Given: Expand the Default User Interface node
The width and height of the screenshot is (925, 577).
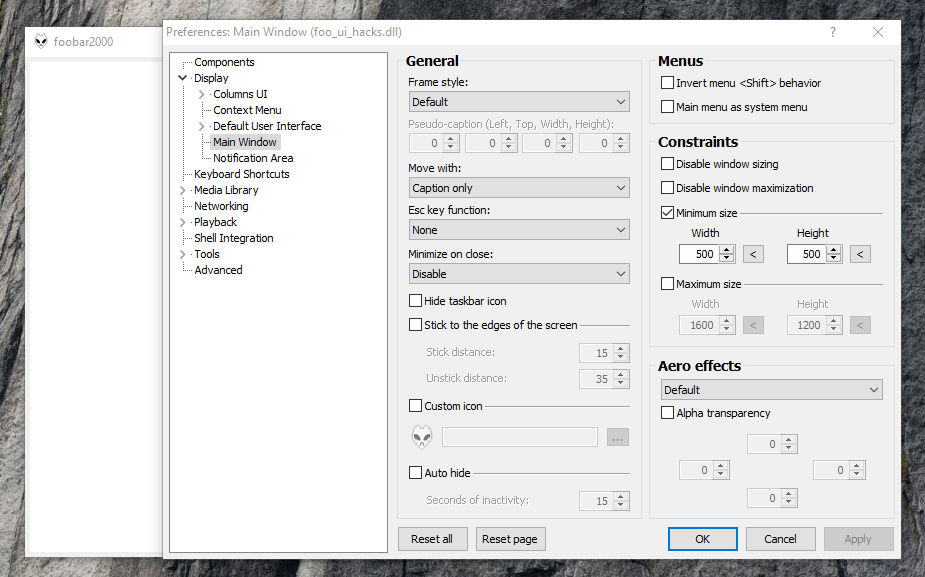Looking at the screenshot, I should click(x=202, y=126).
